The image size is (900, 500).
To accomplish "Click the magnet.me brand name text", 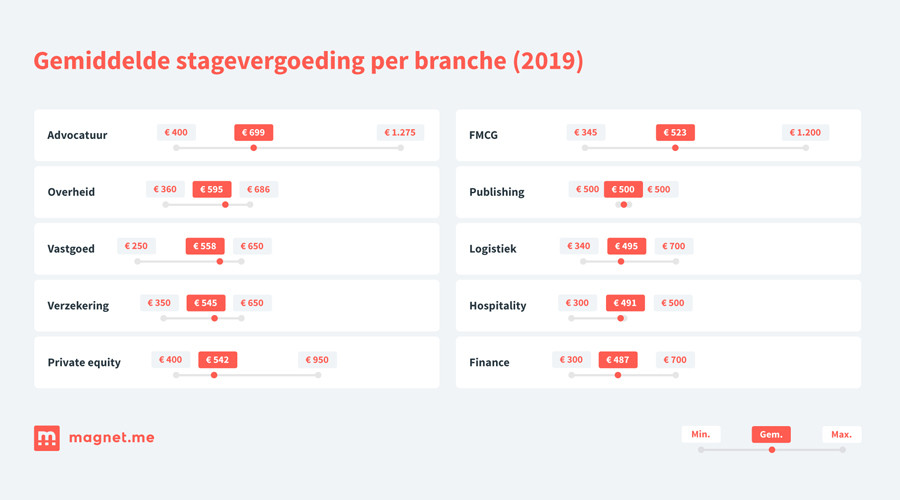I will point(111,438).
